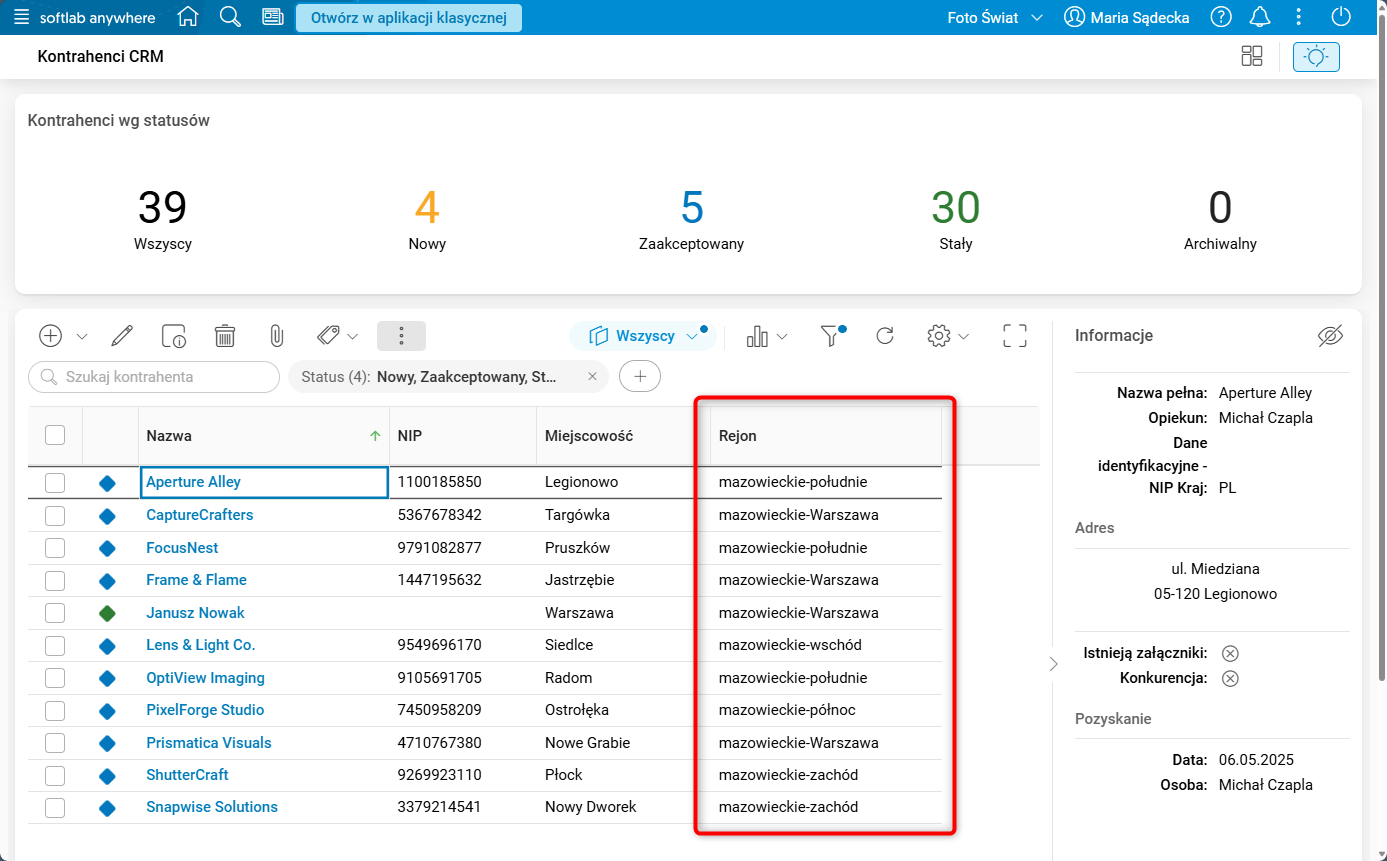The image size is (1387, 861).
Task: Open the top bar three-dot menu
Action: (x=1299, y=17)
